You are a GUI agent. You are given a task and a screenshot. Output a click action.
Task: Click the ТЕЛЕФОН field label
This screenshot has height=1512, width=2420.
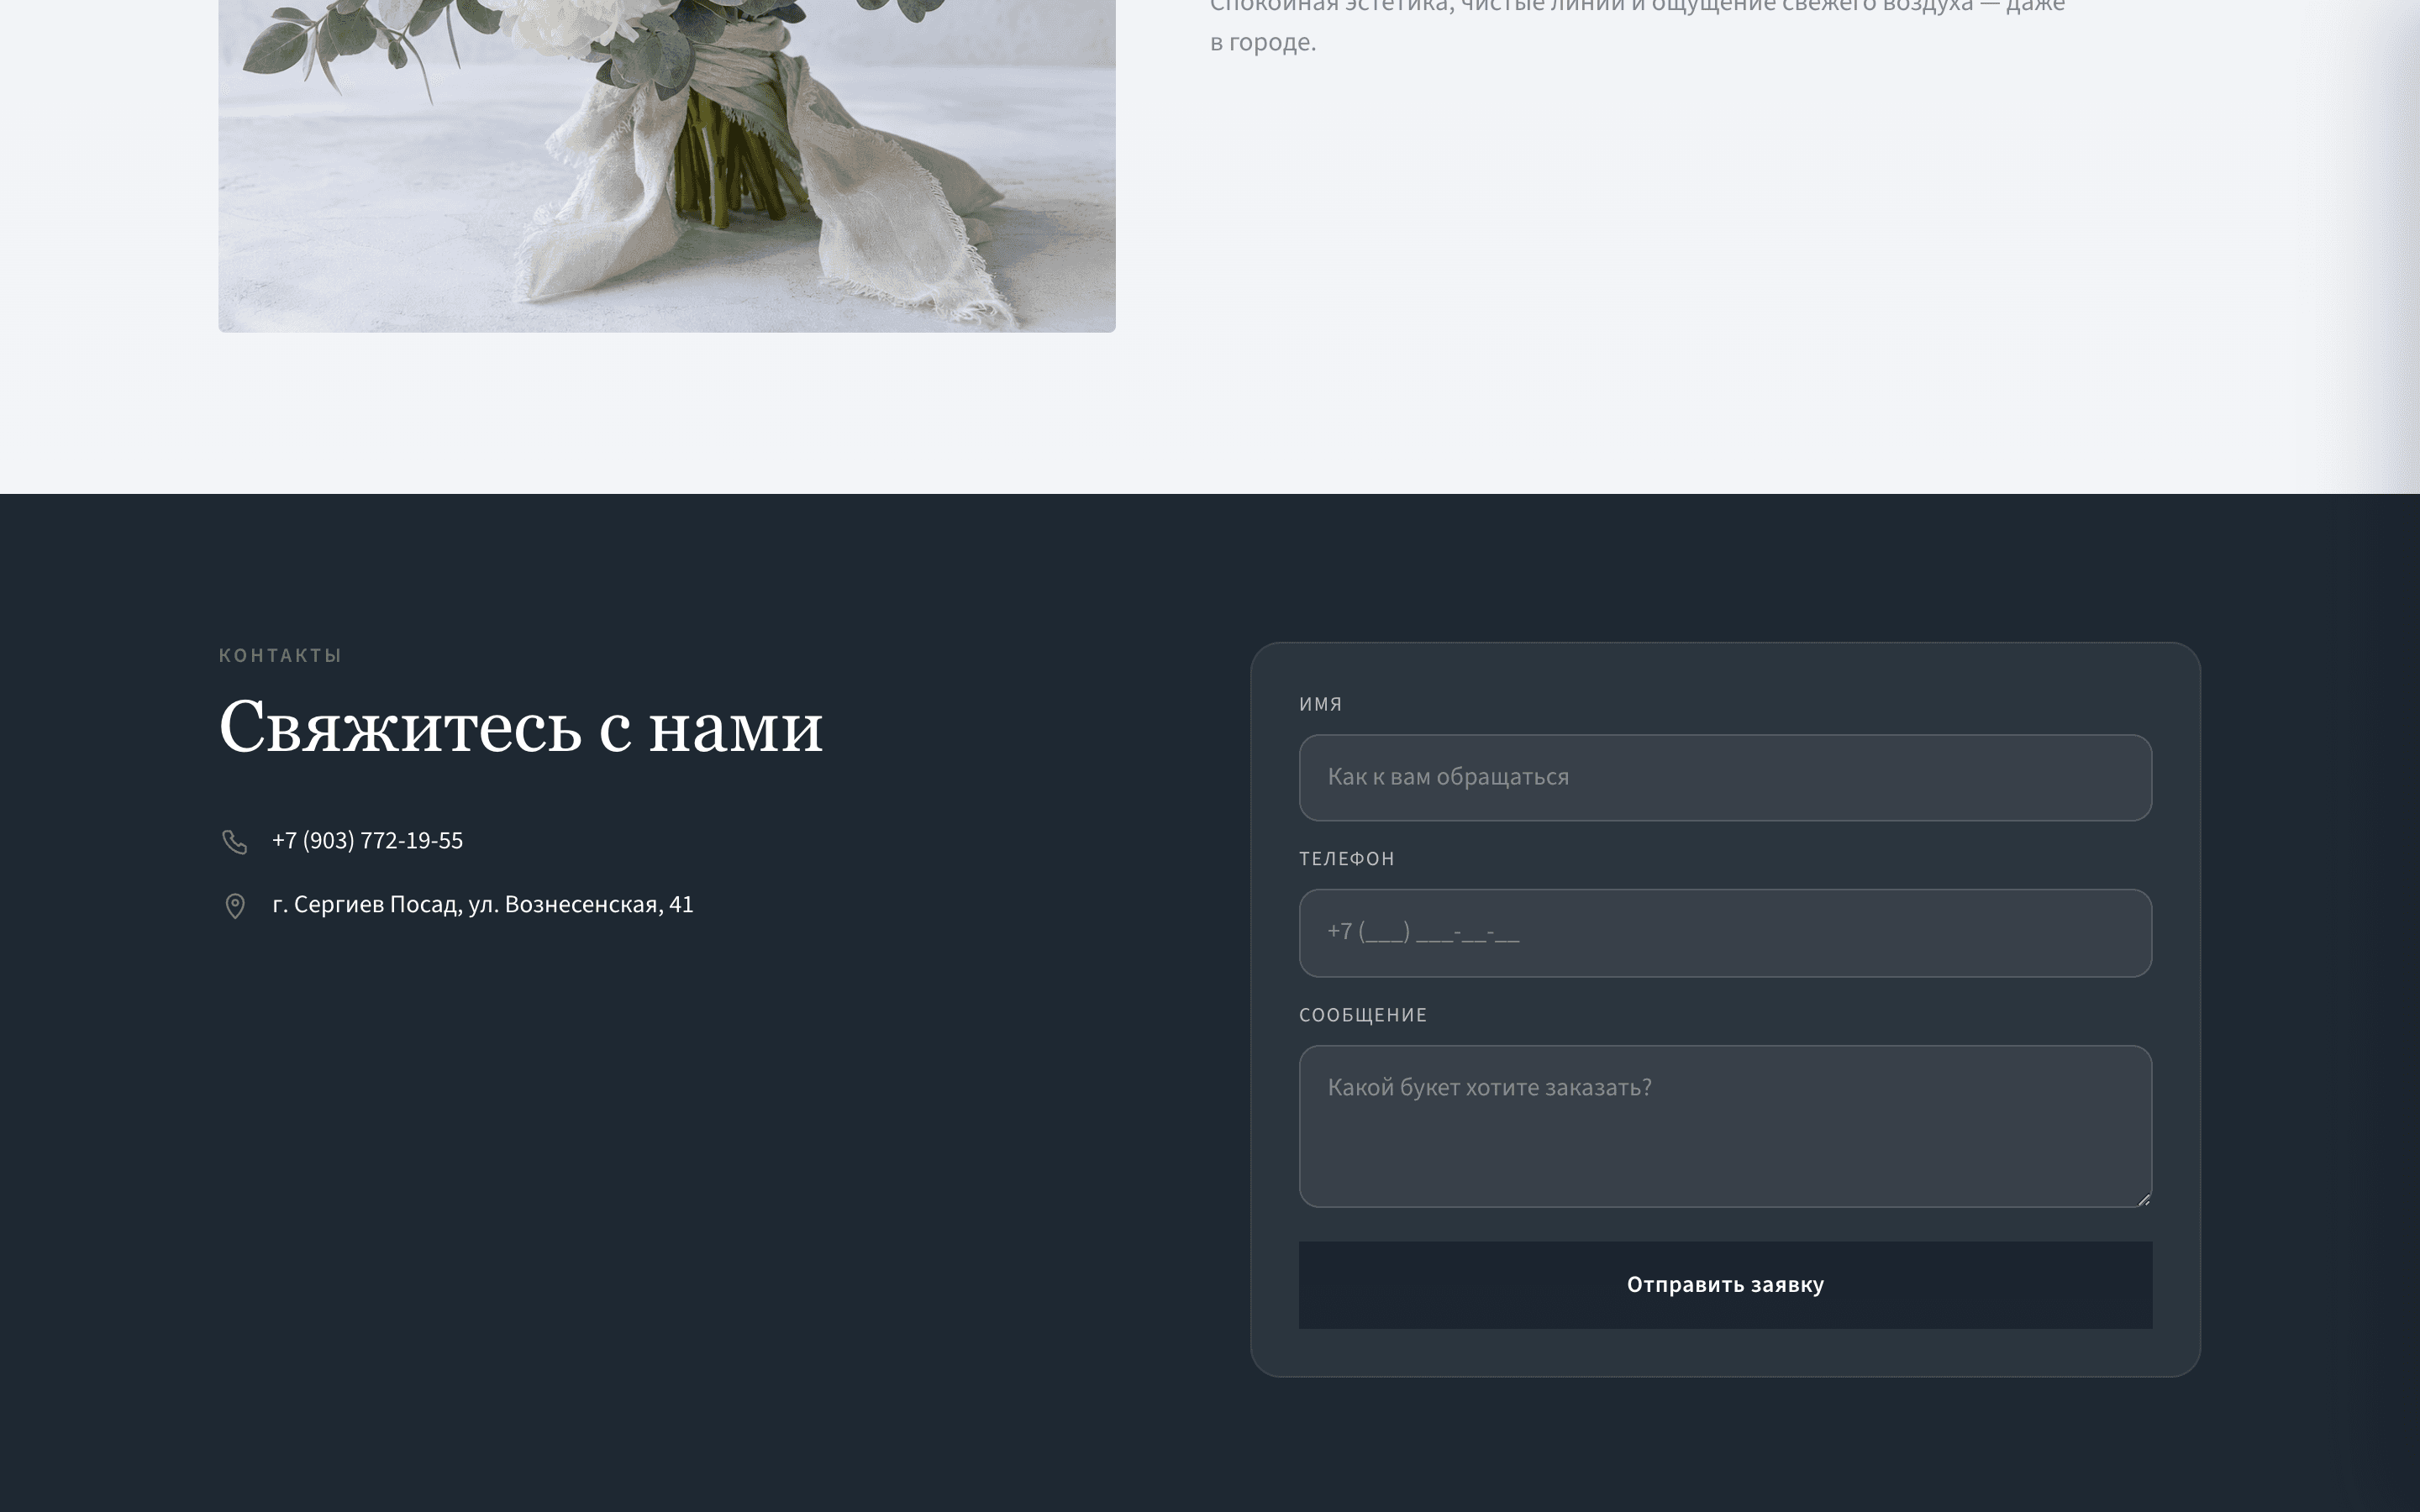[1346, 858]
